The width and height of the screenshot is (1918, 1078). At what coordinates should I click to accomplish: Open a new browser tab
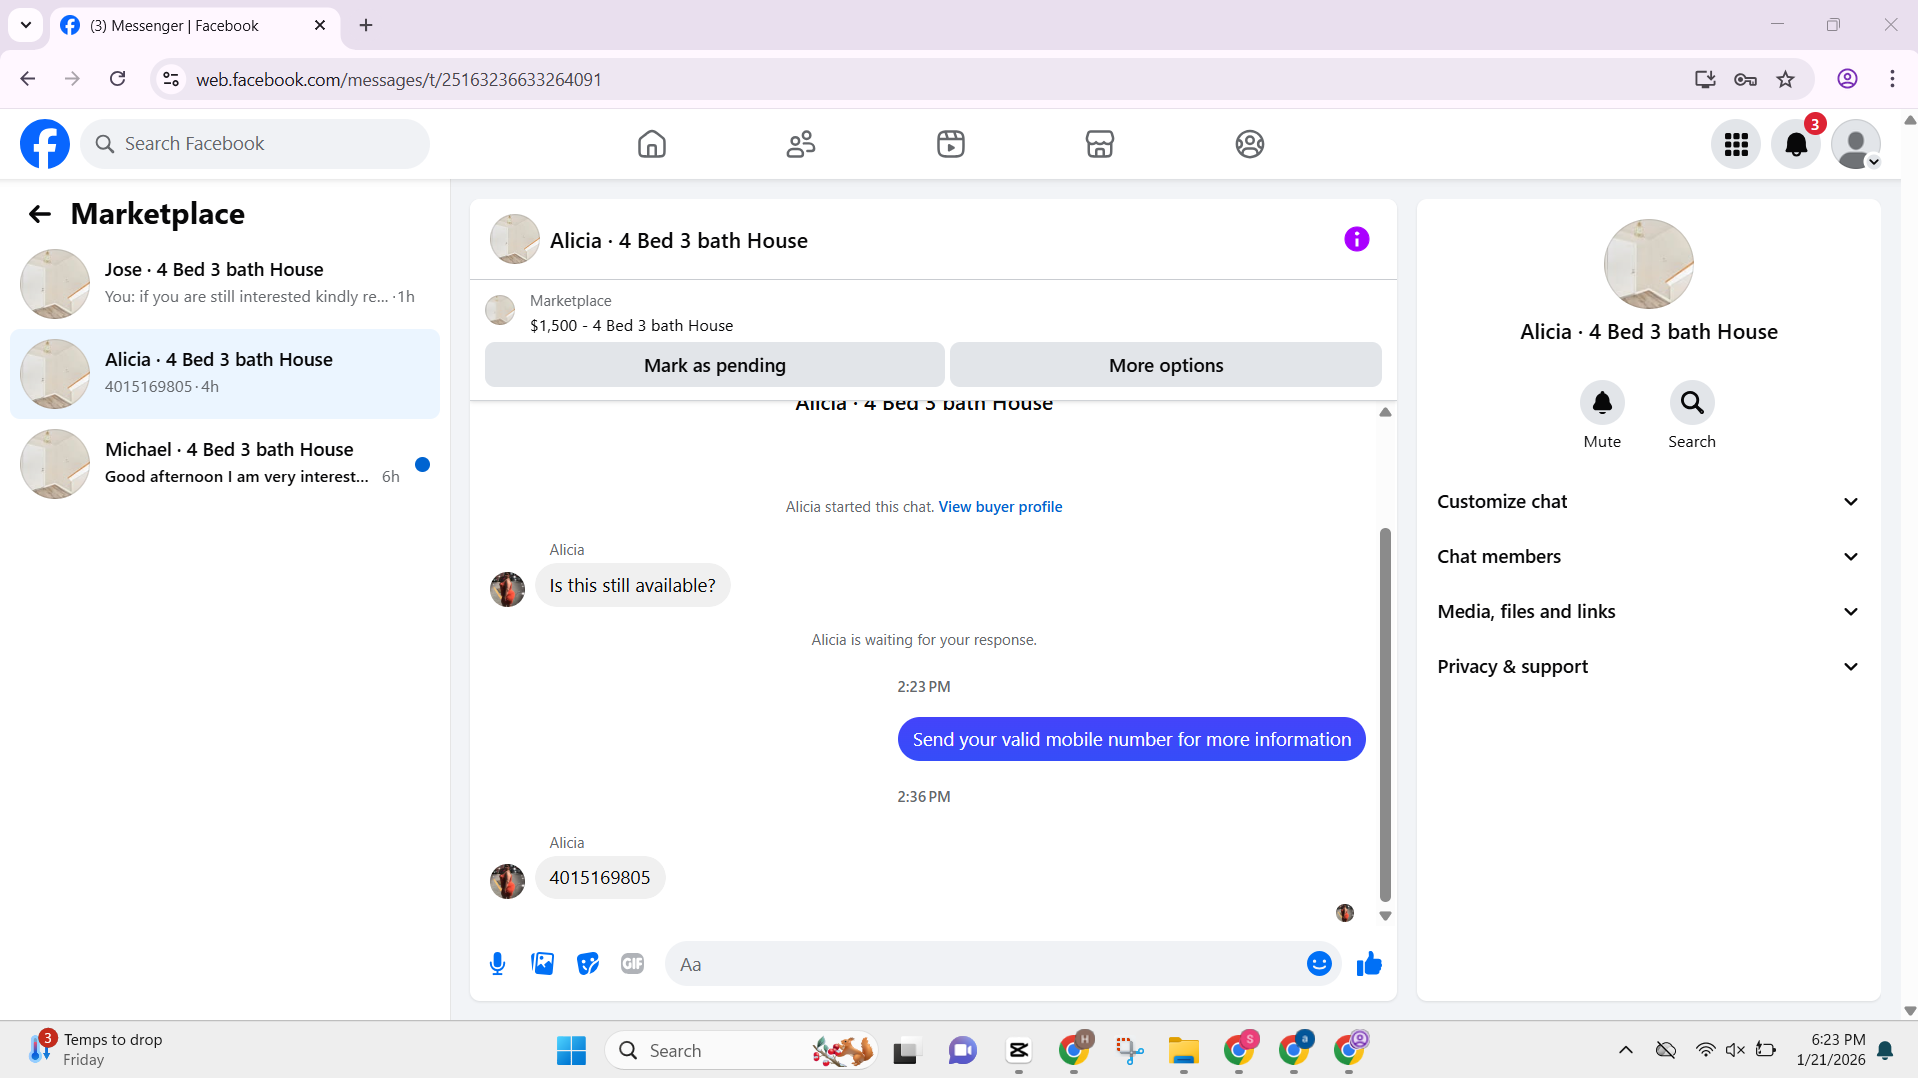point(366,25)
